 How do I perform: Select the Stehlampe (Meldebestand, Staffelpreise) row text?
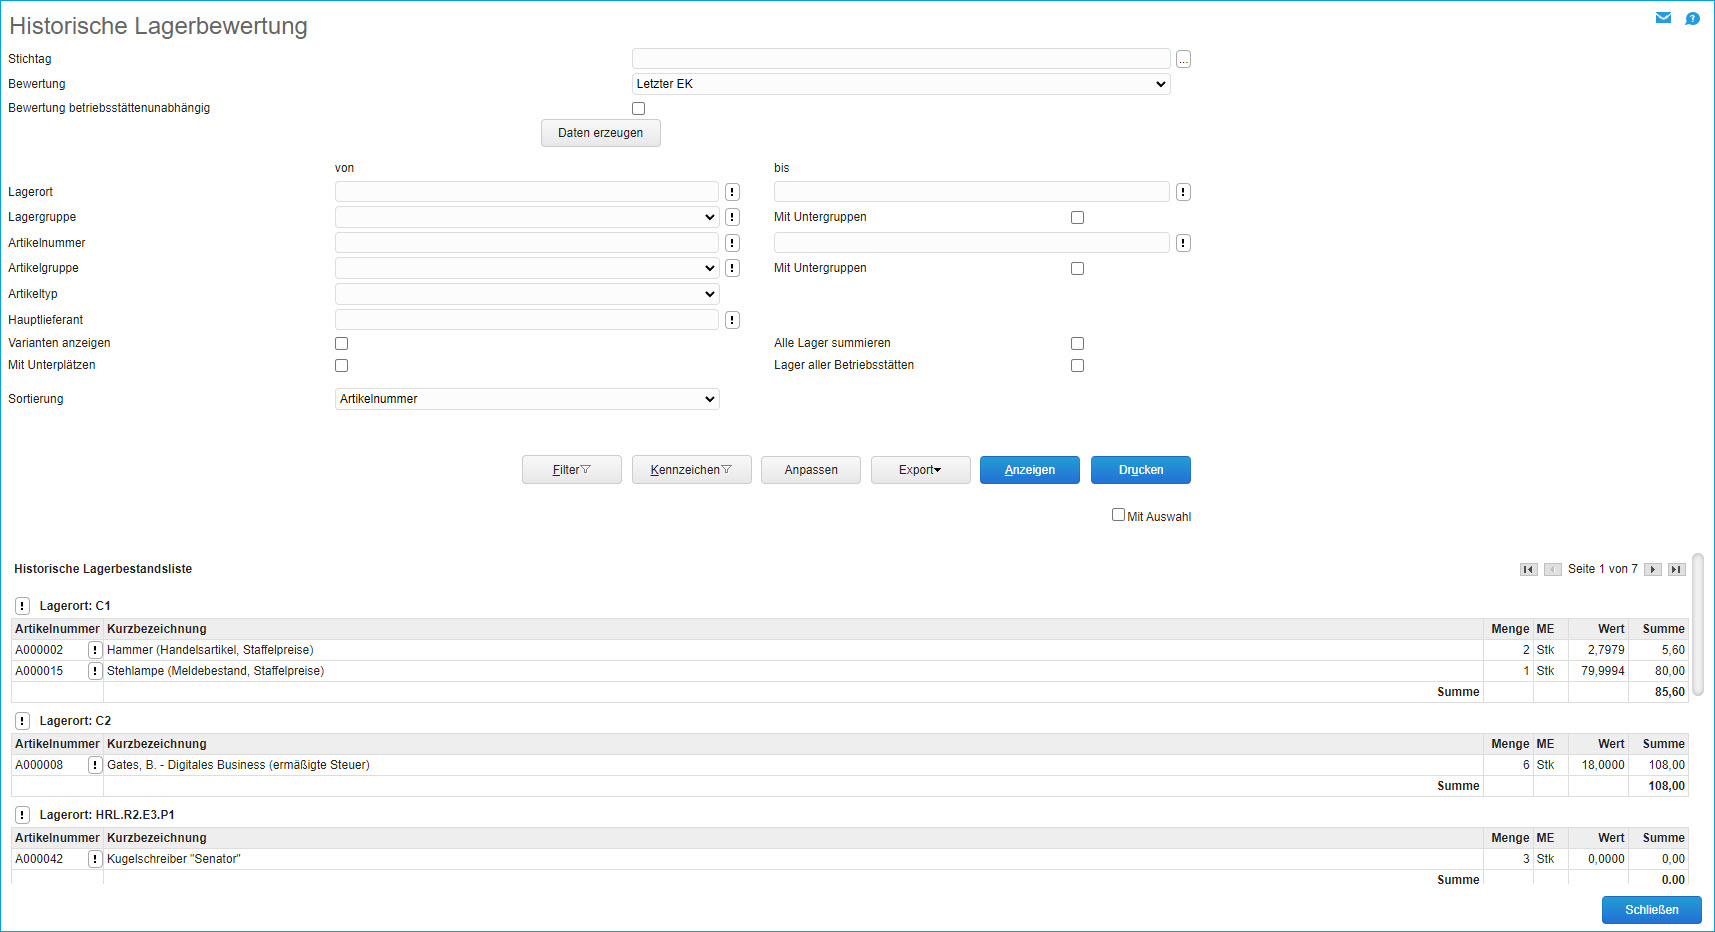216,671
